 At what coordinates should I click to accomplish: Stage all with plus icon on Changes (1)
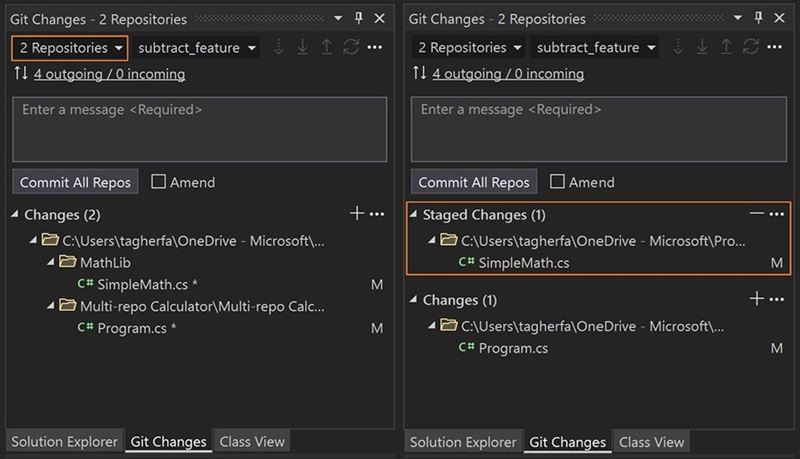pyautogui.click(x=757, y=299)
